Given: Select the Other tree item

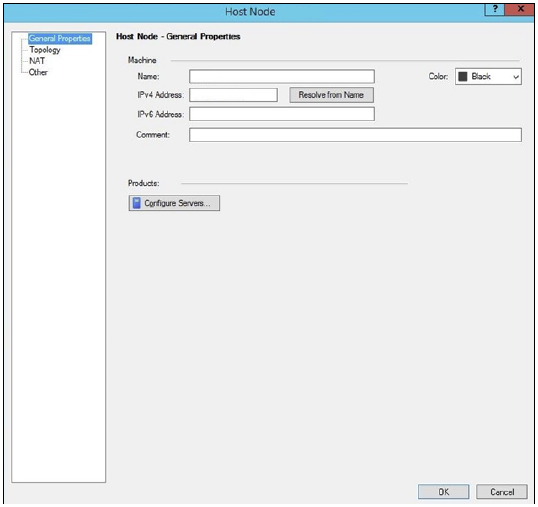Looking at the screenshot, I should pyautogui.click(x=38, y=72).
